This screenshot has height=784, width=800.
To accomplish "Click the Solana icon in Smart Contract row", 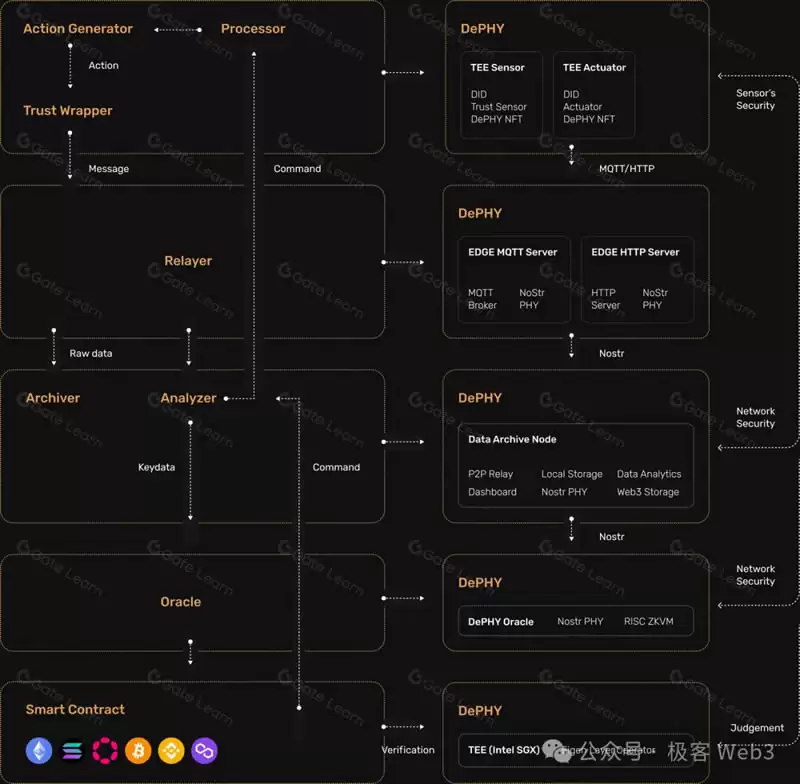I will point(71,750).
